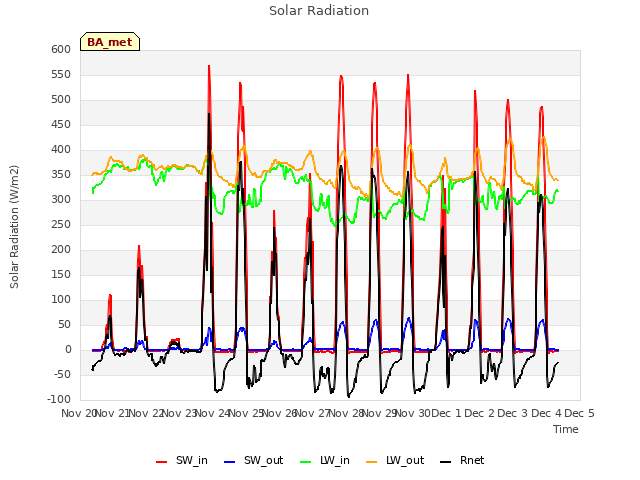The width and height of the screenshot is (640, 480).
Task: Click the 550 y-axis tick label
Action: tap(61, 74)
